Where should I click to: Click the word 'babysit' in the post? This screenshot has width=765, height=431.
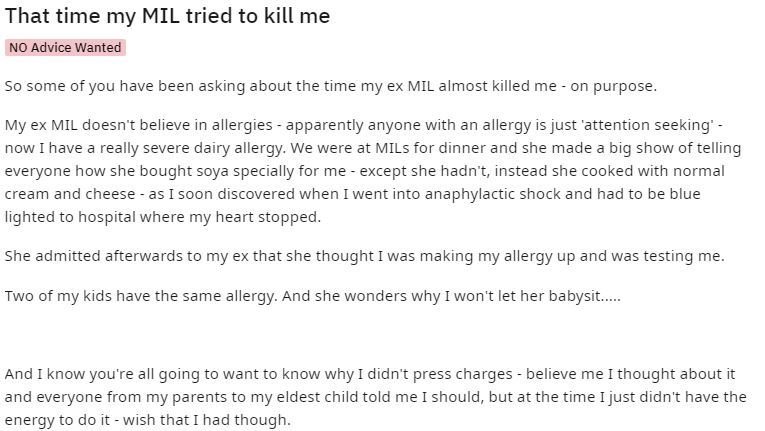[574, 296]
